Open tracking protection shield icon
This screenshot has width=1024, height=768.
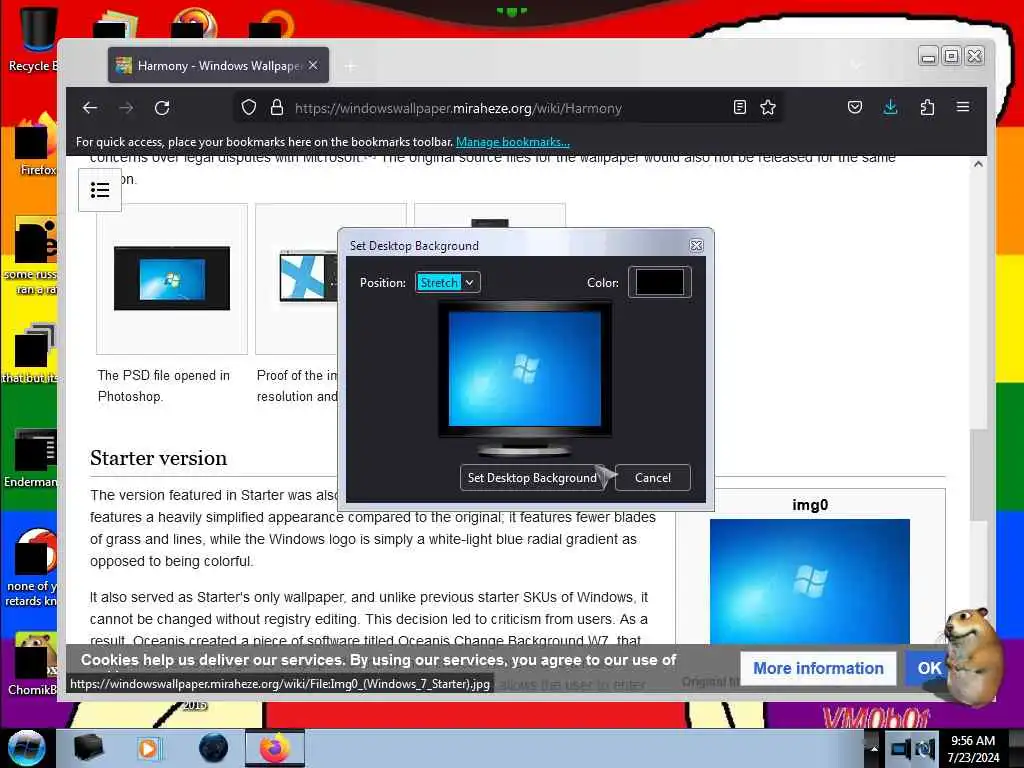(249, 108)
